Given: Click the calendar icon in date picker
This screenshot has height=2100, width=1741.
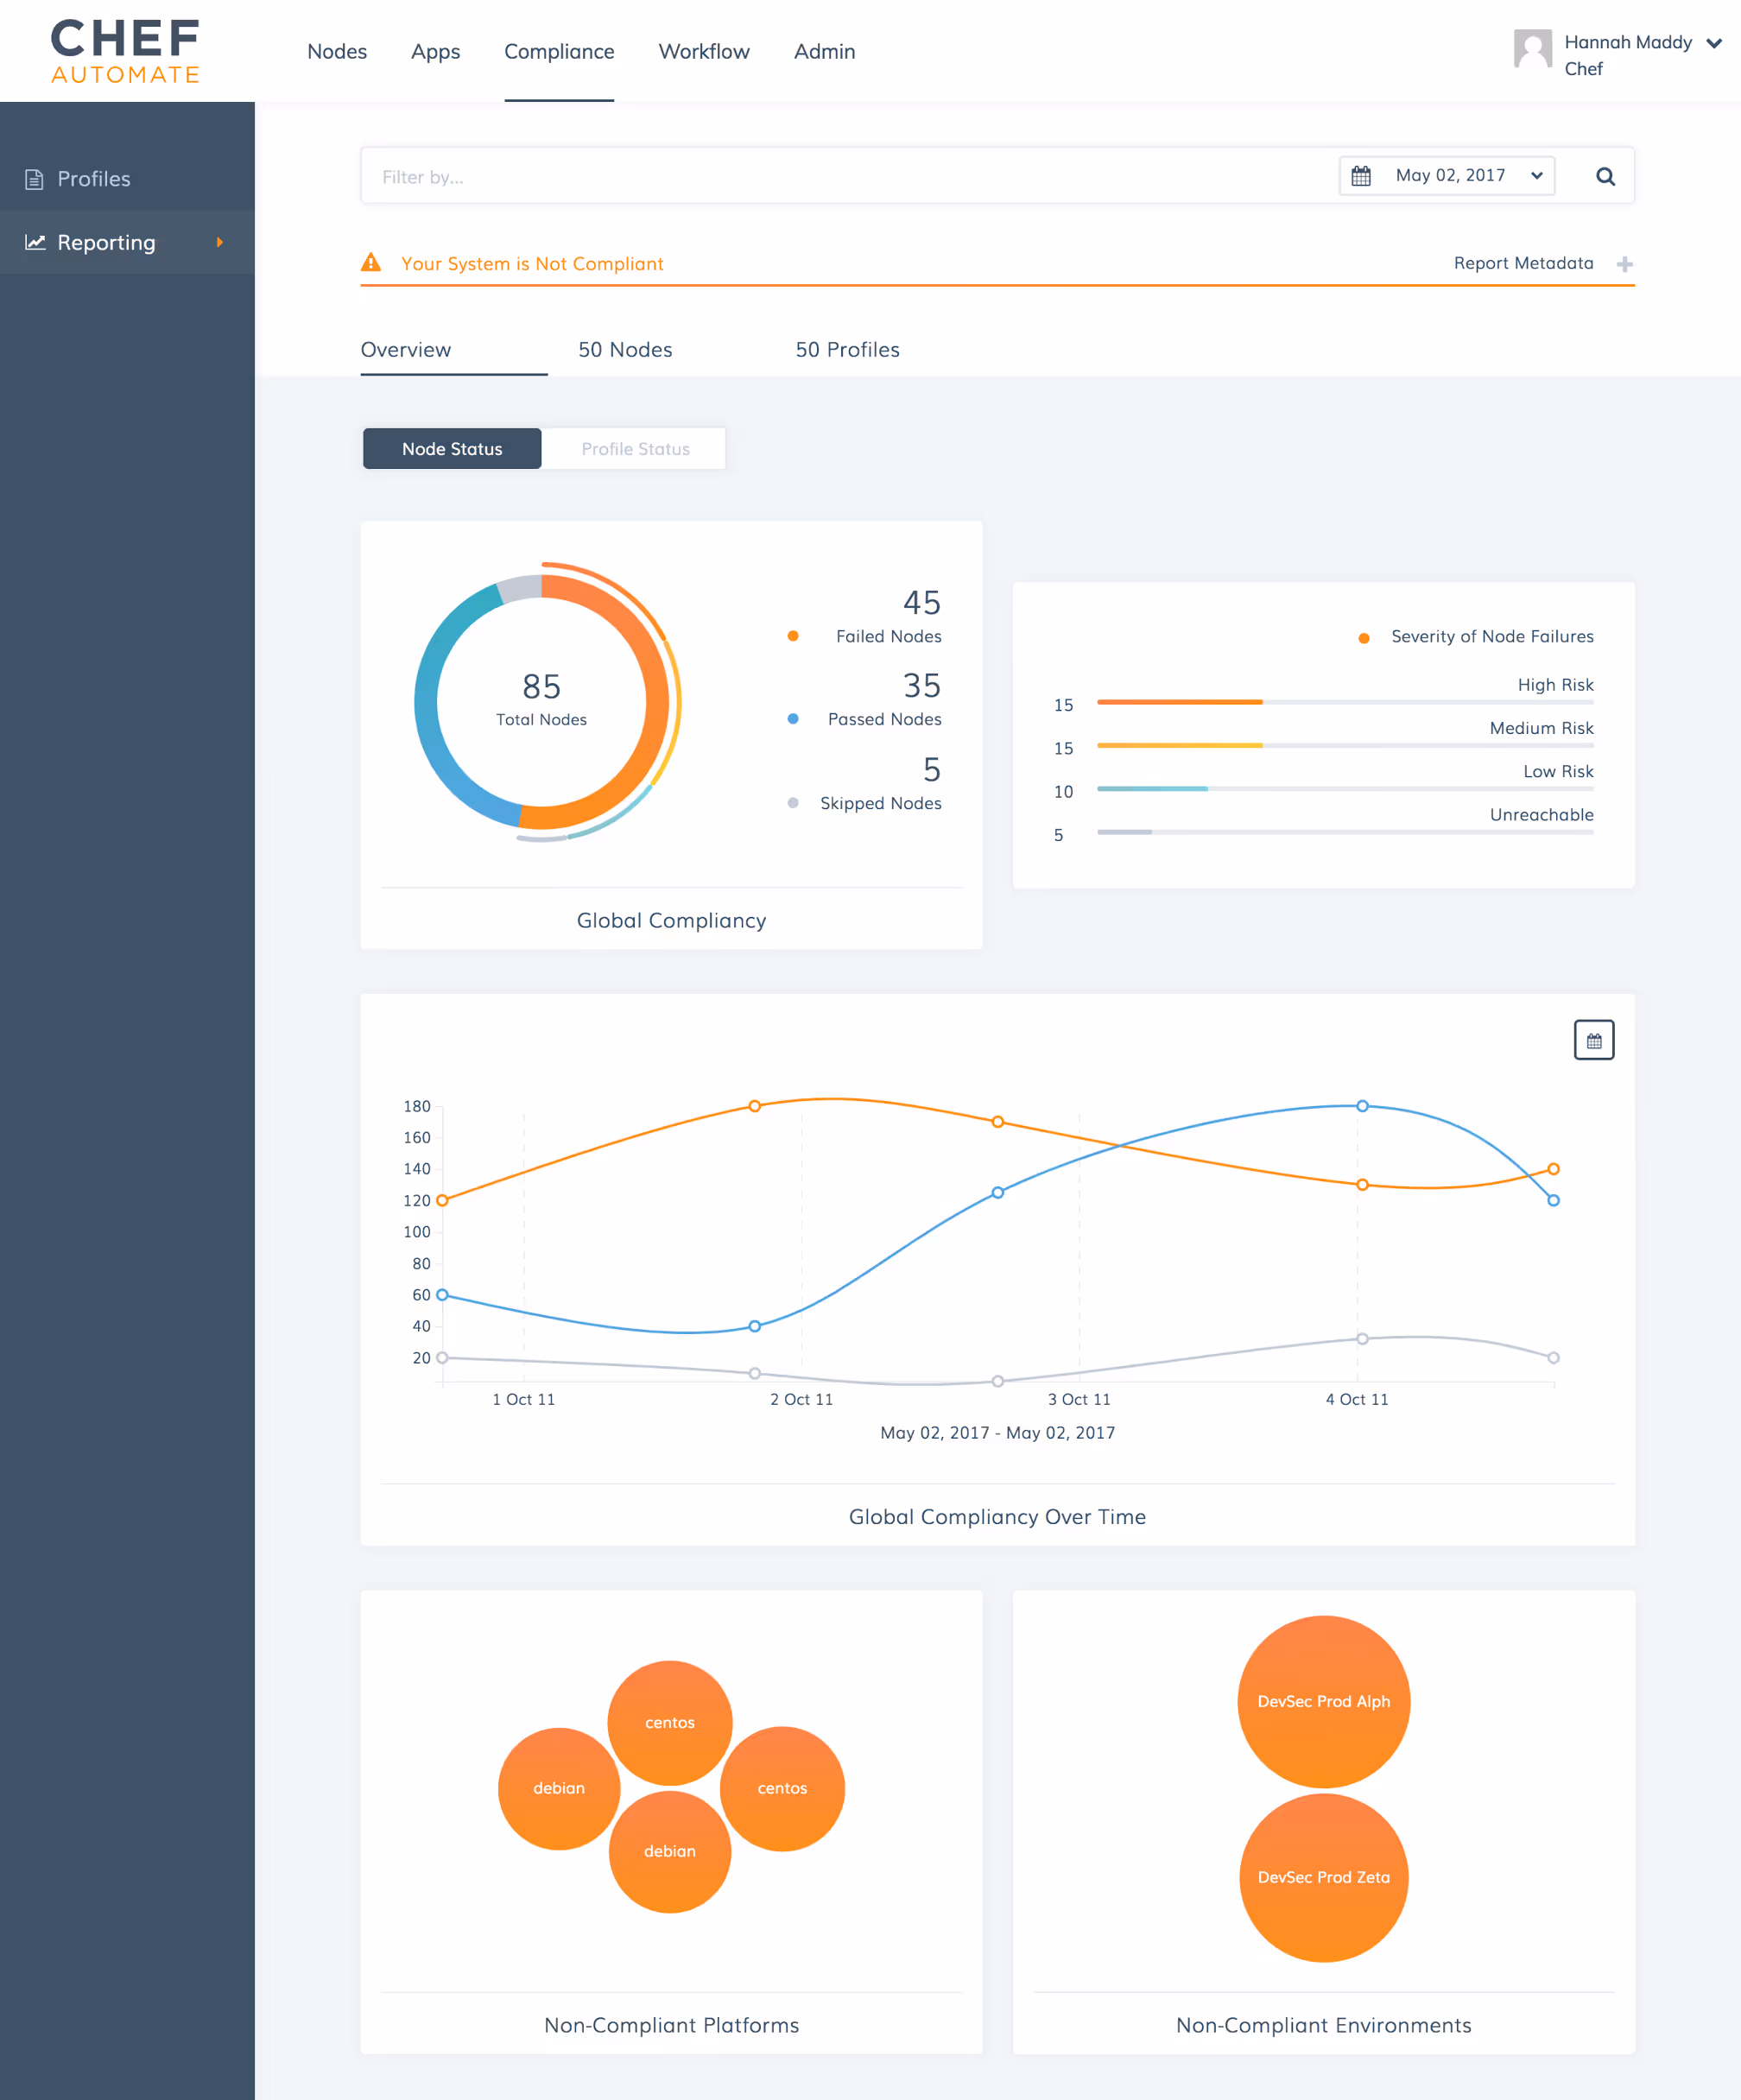Looking at the screenshot, I should point(1361,176).
